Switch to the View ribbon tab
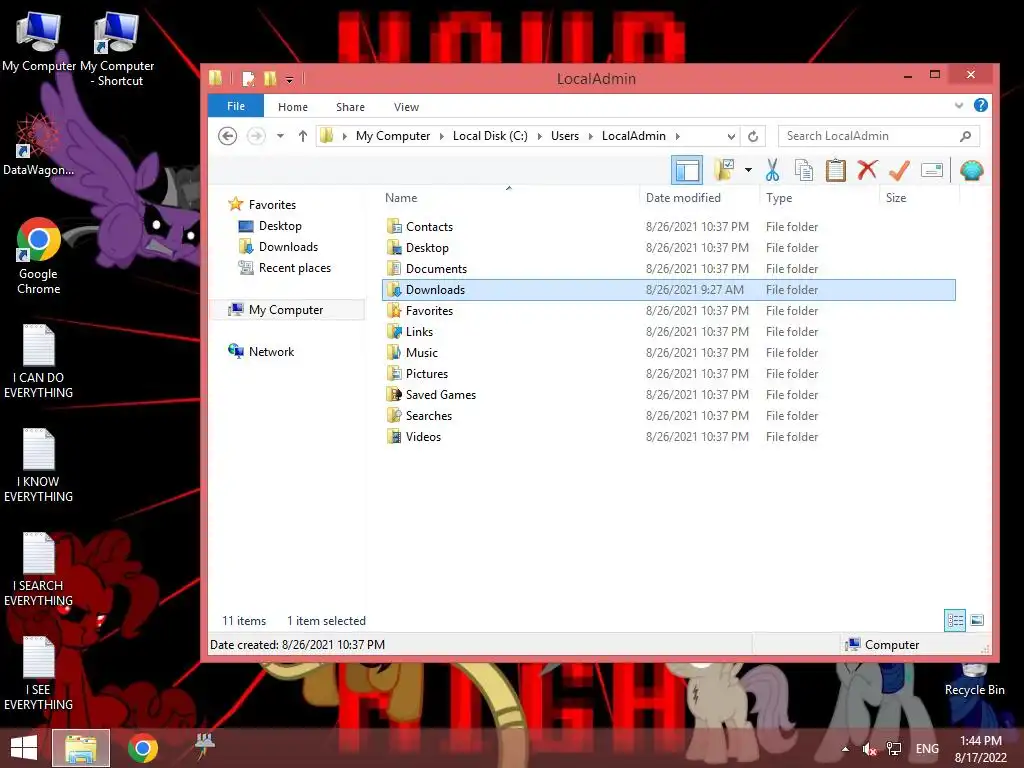The height and width of the screenshot is (768, 1024). click(x=406, y=107)
